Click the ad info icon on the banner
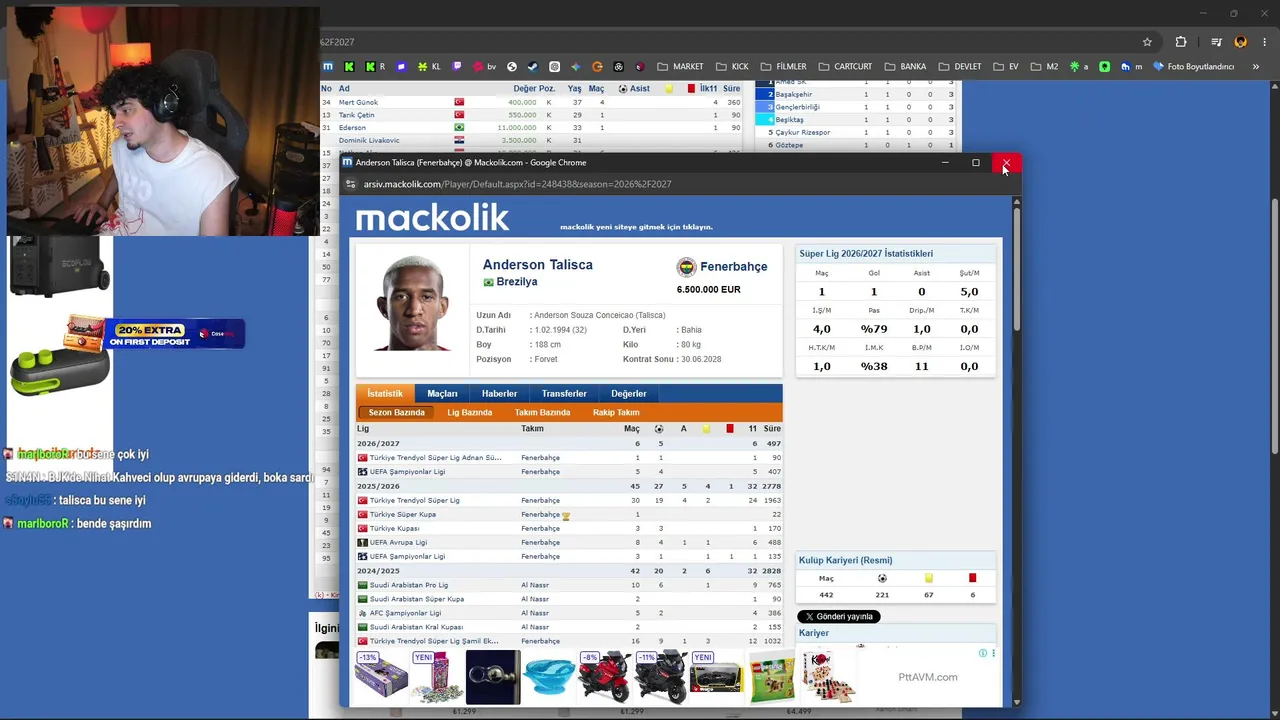The height and width of the screenshot is (720, 1280). pyautogui.click(x=983, y=654)
